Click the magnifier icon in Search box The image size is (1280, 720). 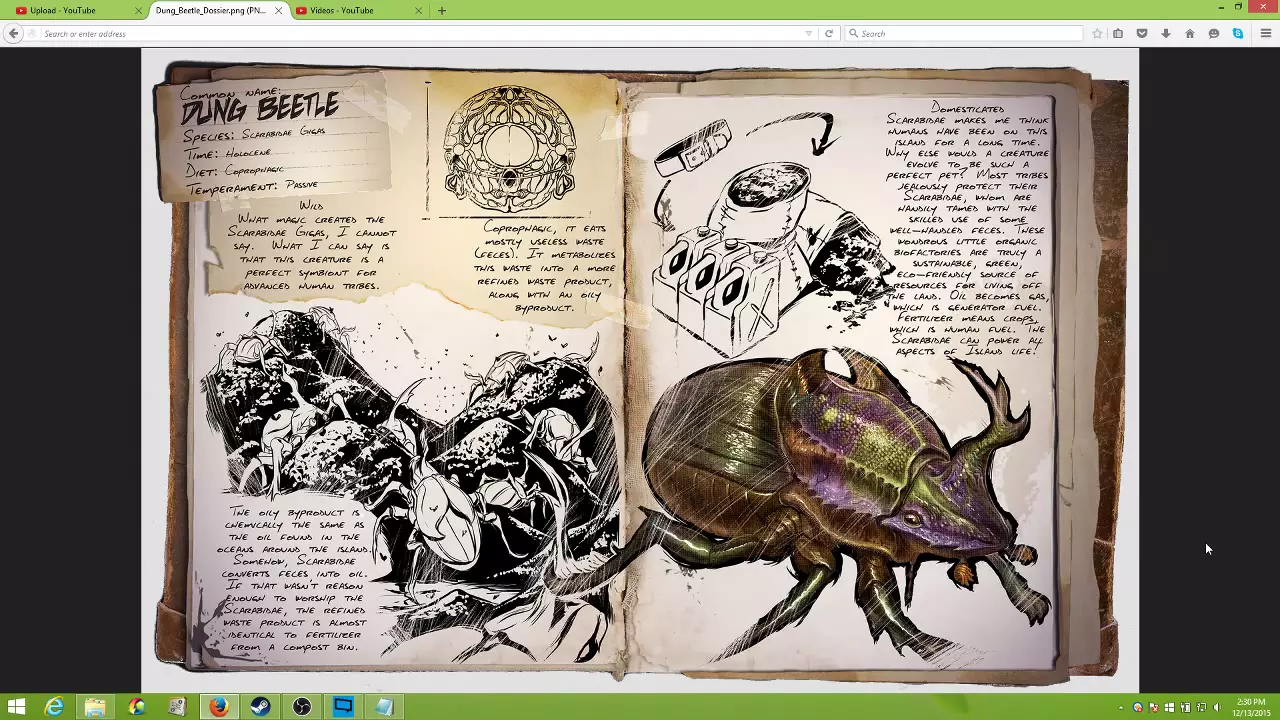coord(853,34)
